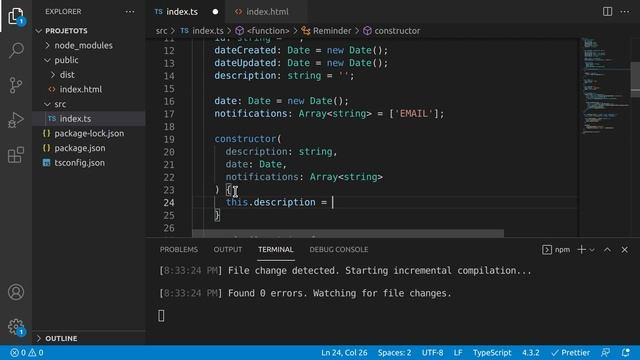Open the Extensions view icon
Image resolution: width=640 pixels, height=360 pixels.
click(16, 155)
